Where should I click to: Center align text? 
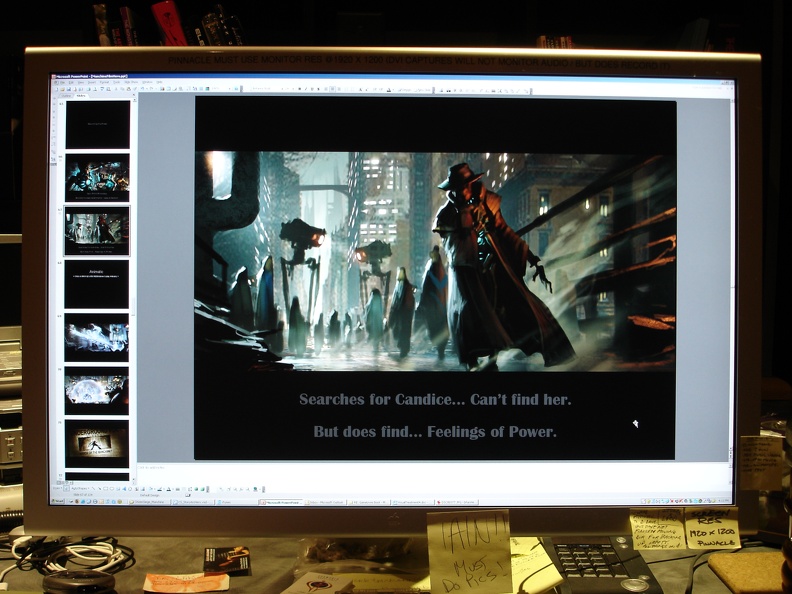point(332,89)
